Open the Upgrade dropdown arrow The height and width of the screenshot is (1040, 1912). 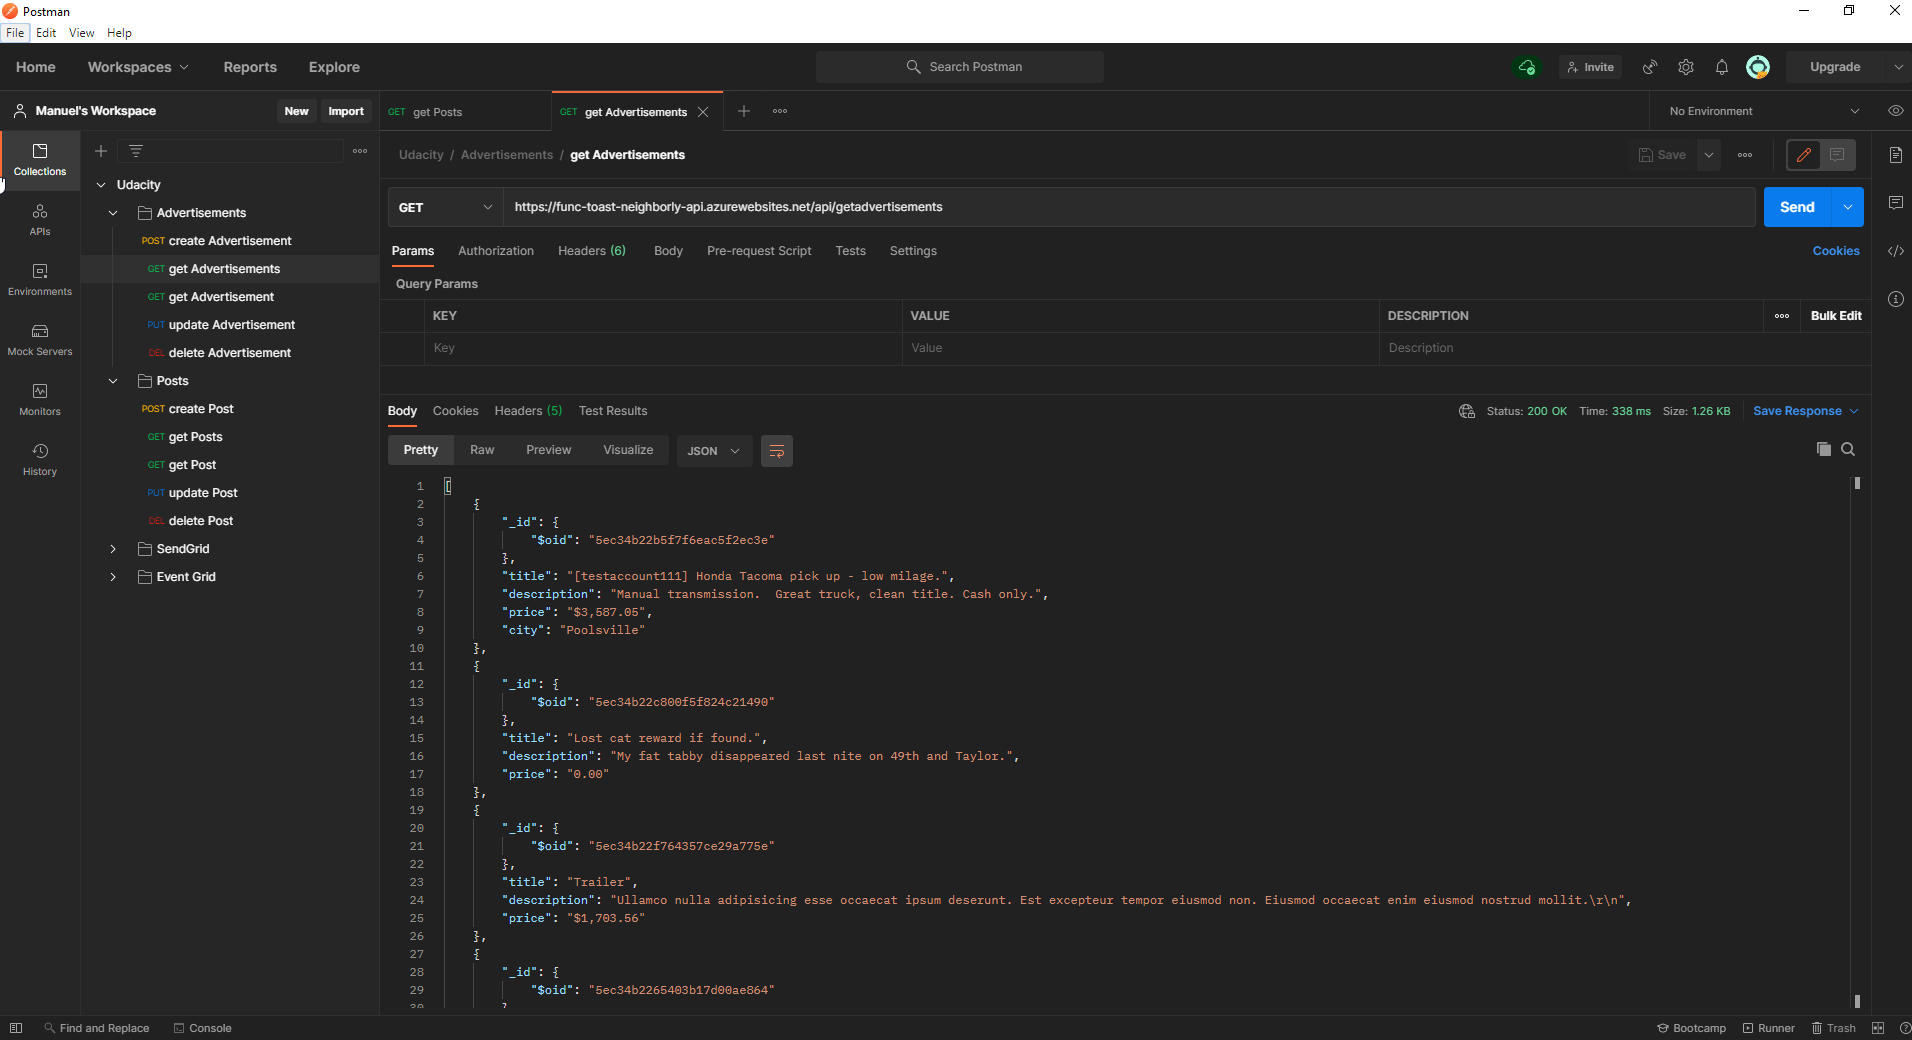coord(1898,67)
